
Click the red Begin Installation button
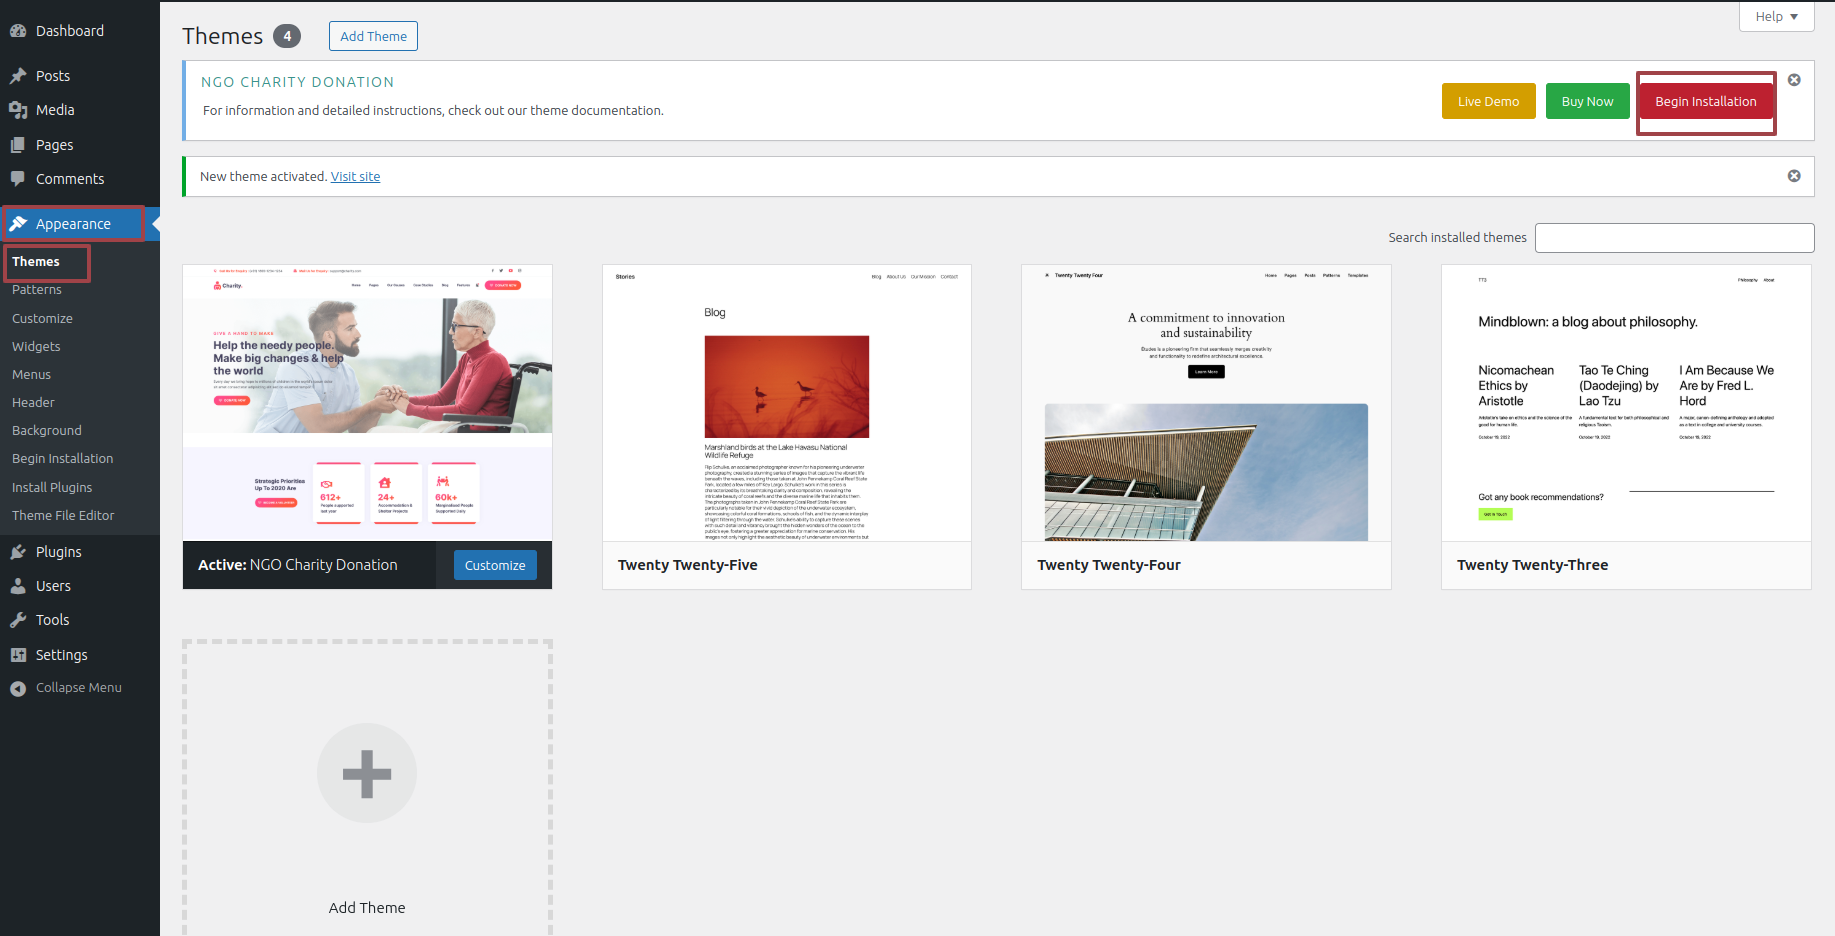click(1705, 101)
